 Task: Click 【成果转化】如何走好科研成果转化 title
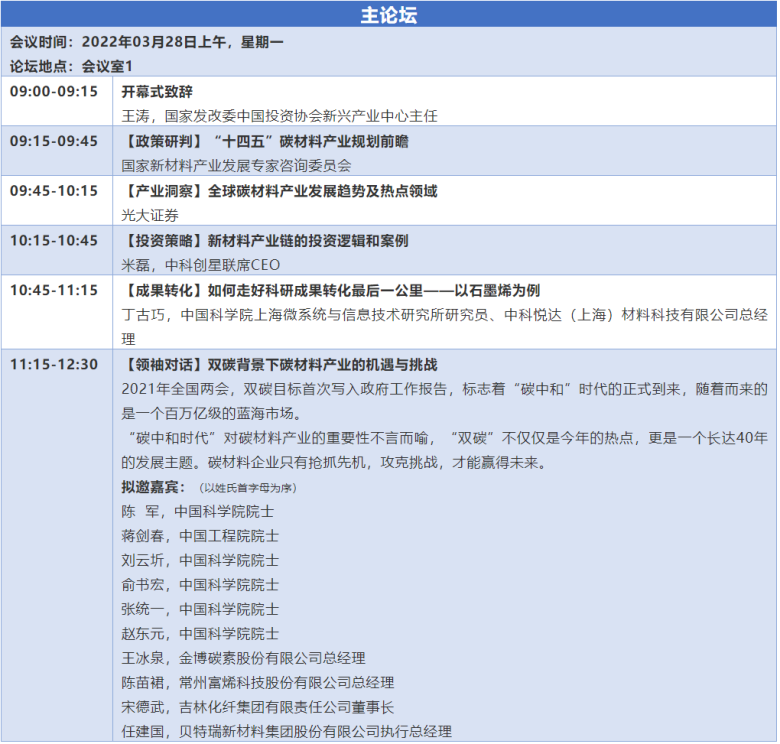pyautogui.click(x=331, y=290)
